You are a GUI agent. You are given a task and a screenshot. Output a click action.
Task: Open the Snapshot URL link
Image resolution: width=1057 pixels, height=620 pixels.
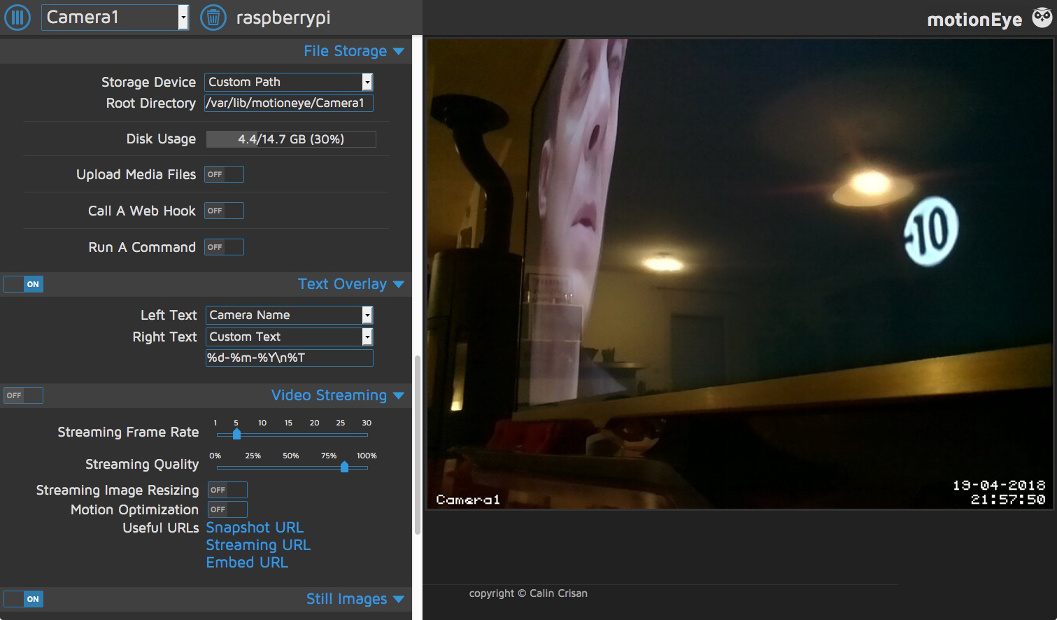coord(254,527)
